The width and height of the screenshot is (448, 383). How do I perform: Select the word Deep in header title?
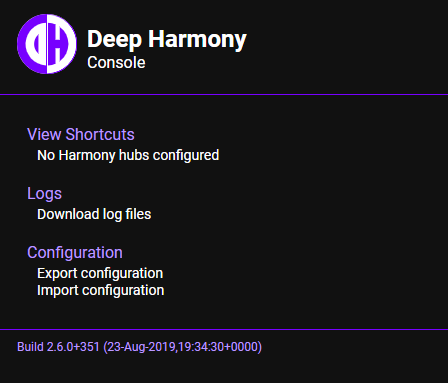115,40
